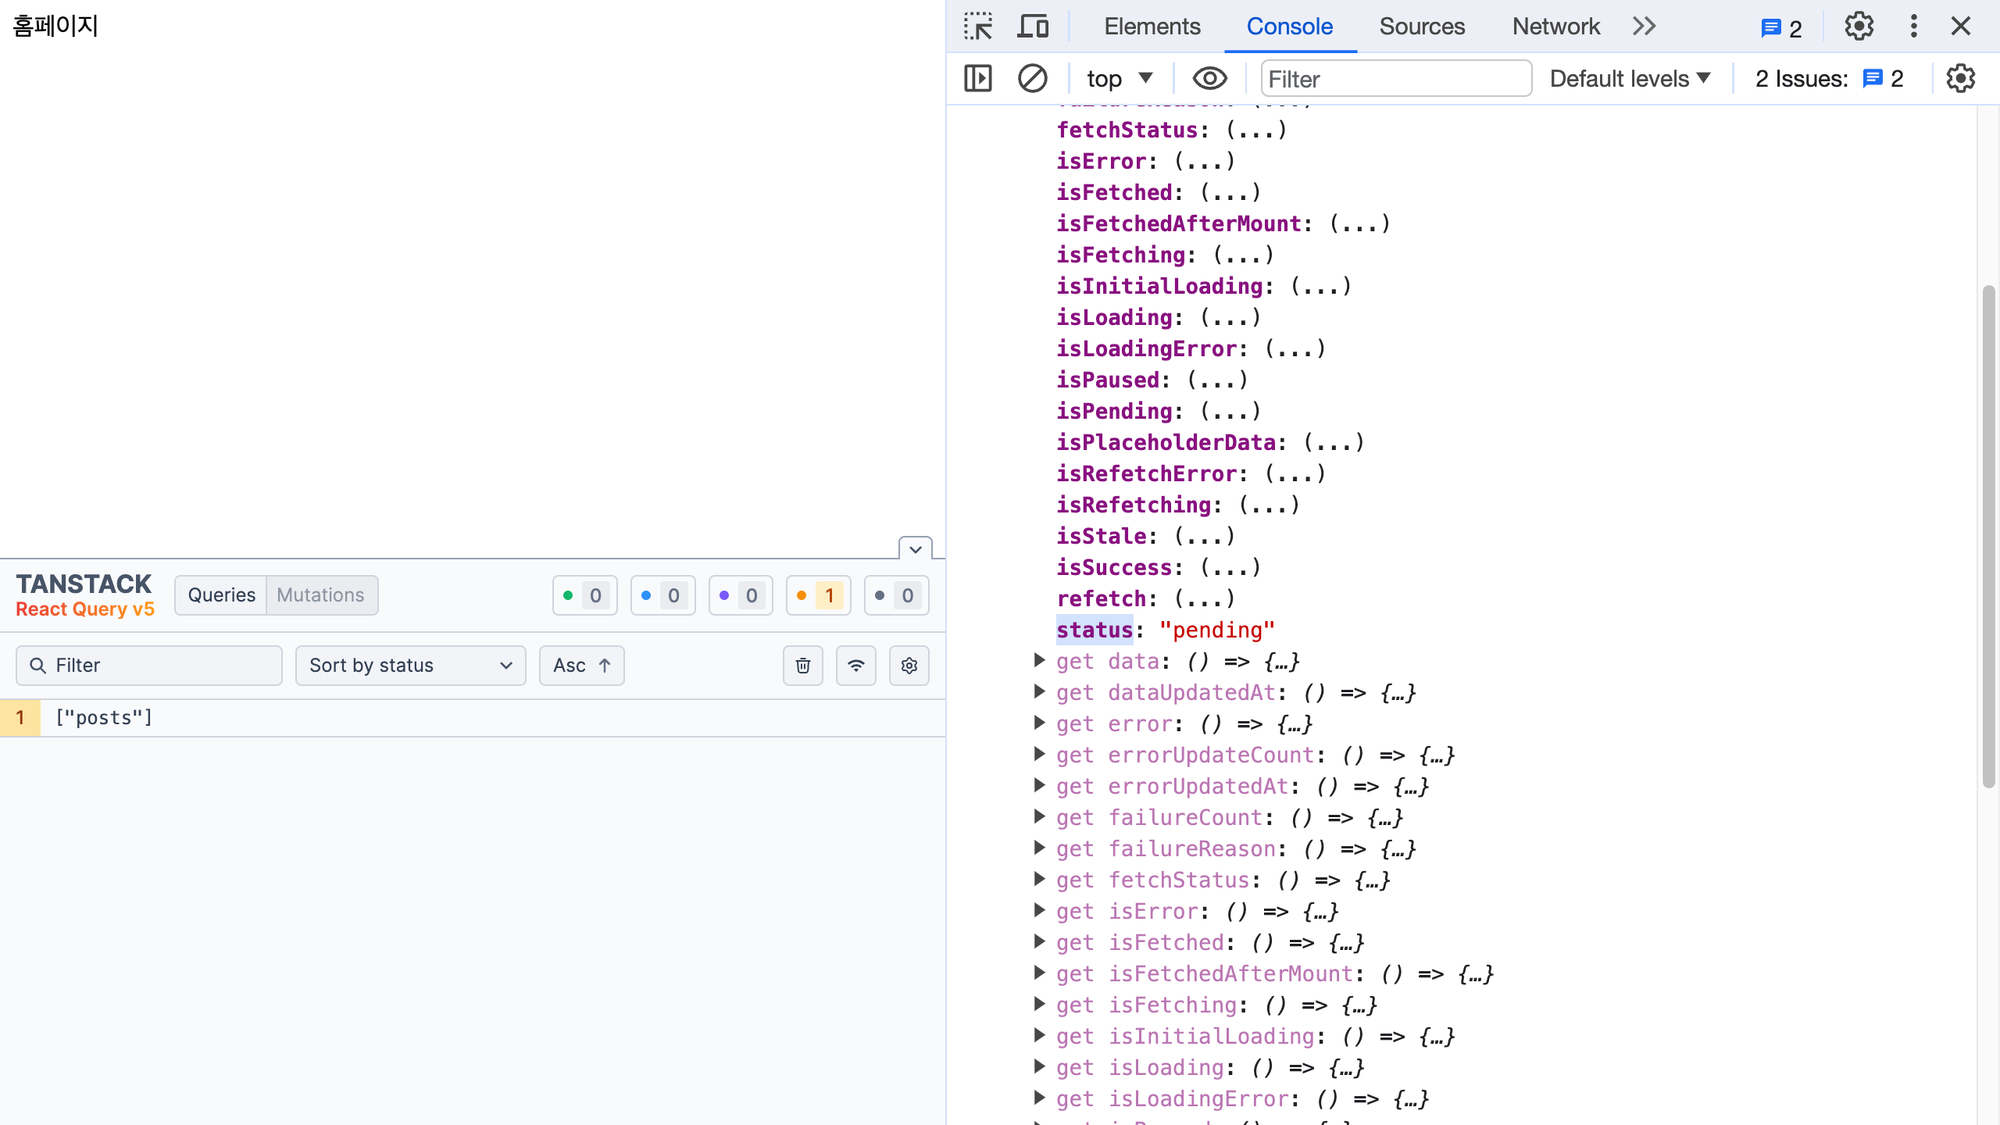Screen dimensions: 2000x1125
Task: Toggle the device toolbar
Action: (x=1033, y=26)
